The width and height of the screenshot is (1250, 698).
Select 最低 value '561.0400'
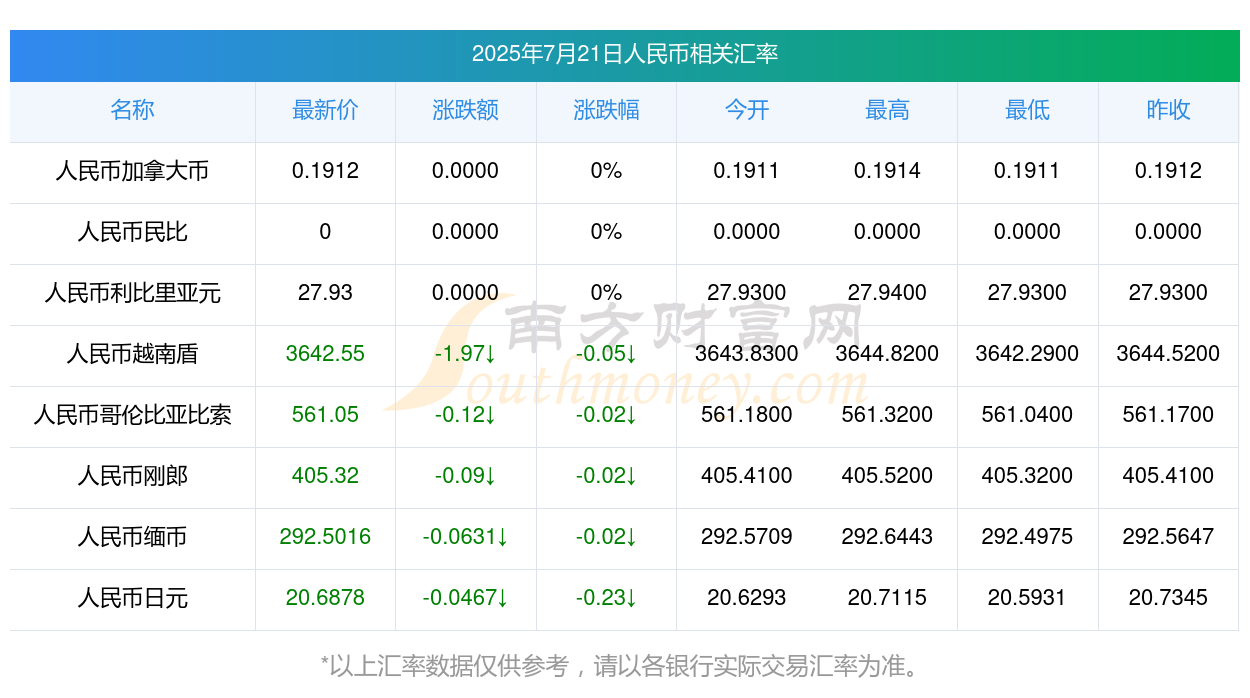1027,415
